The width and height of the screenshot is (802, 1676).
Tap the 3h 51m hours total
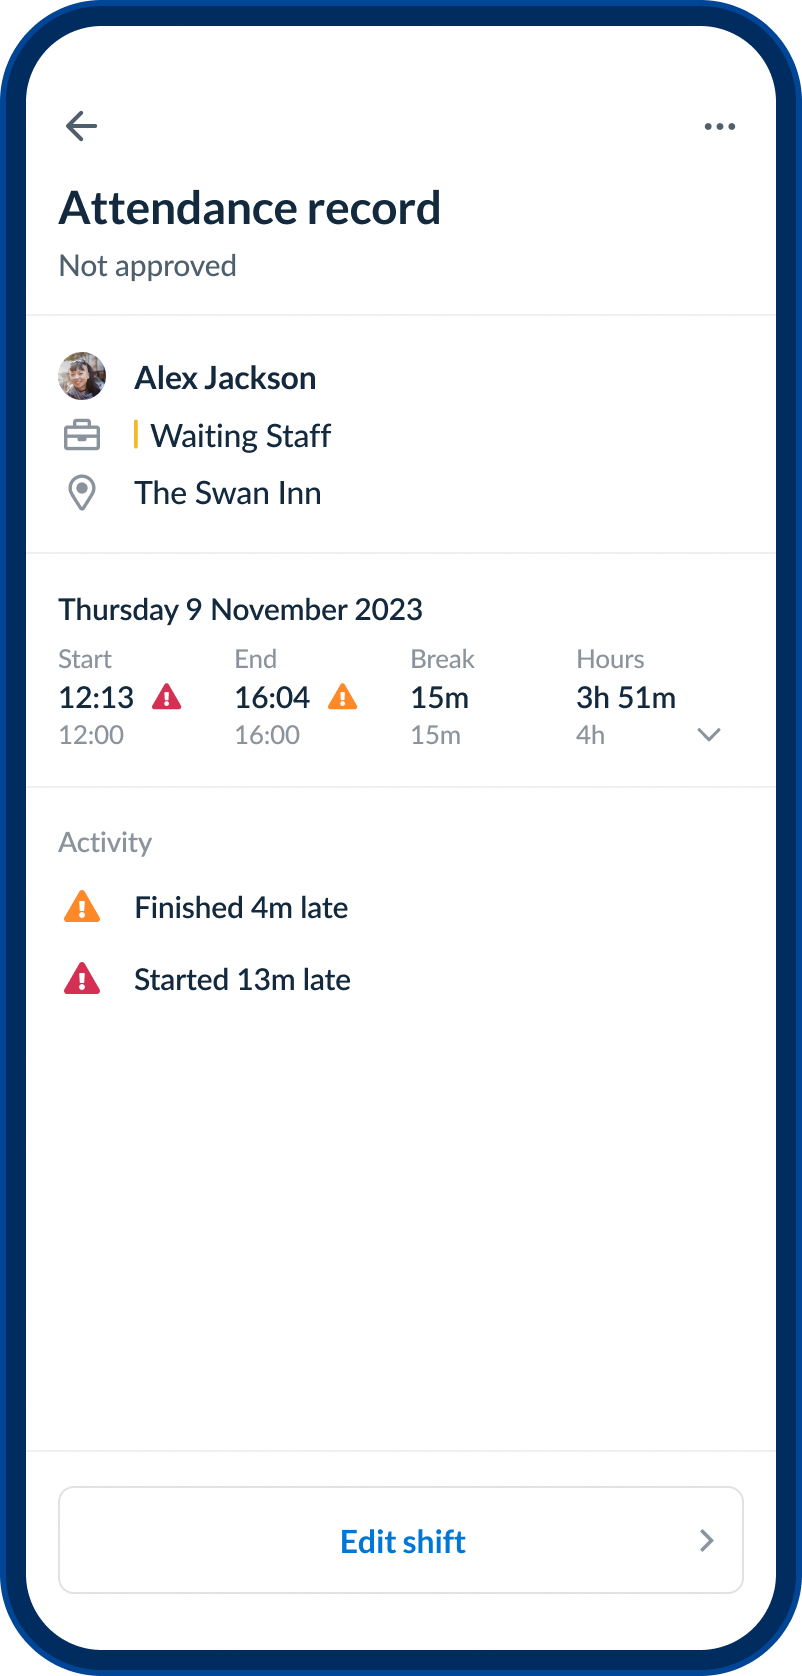coord(626,698)
